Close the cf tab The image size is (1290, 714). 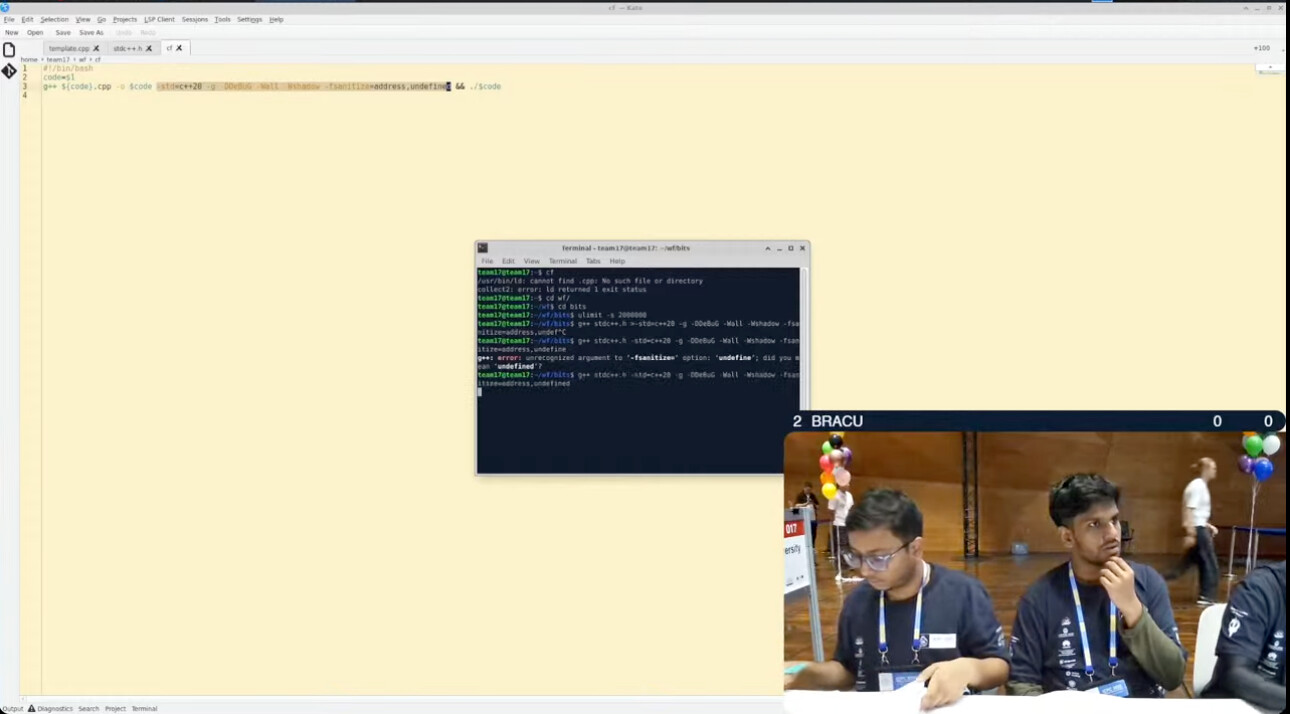179,48
